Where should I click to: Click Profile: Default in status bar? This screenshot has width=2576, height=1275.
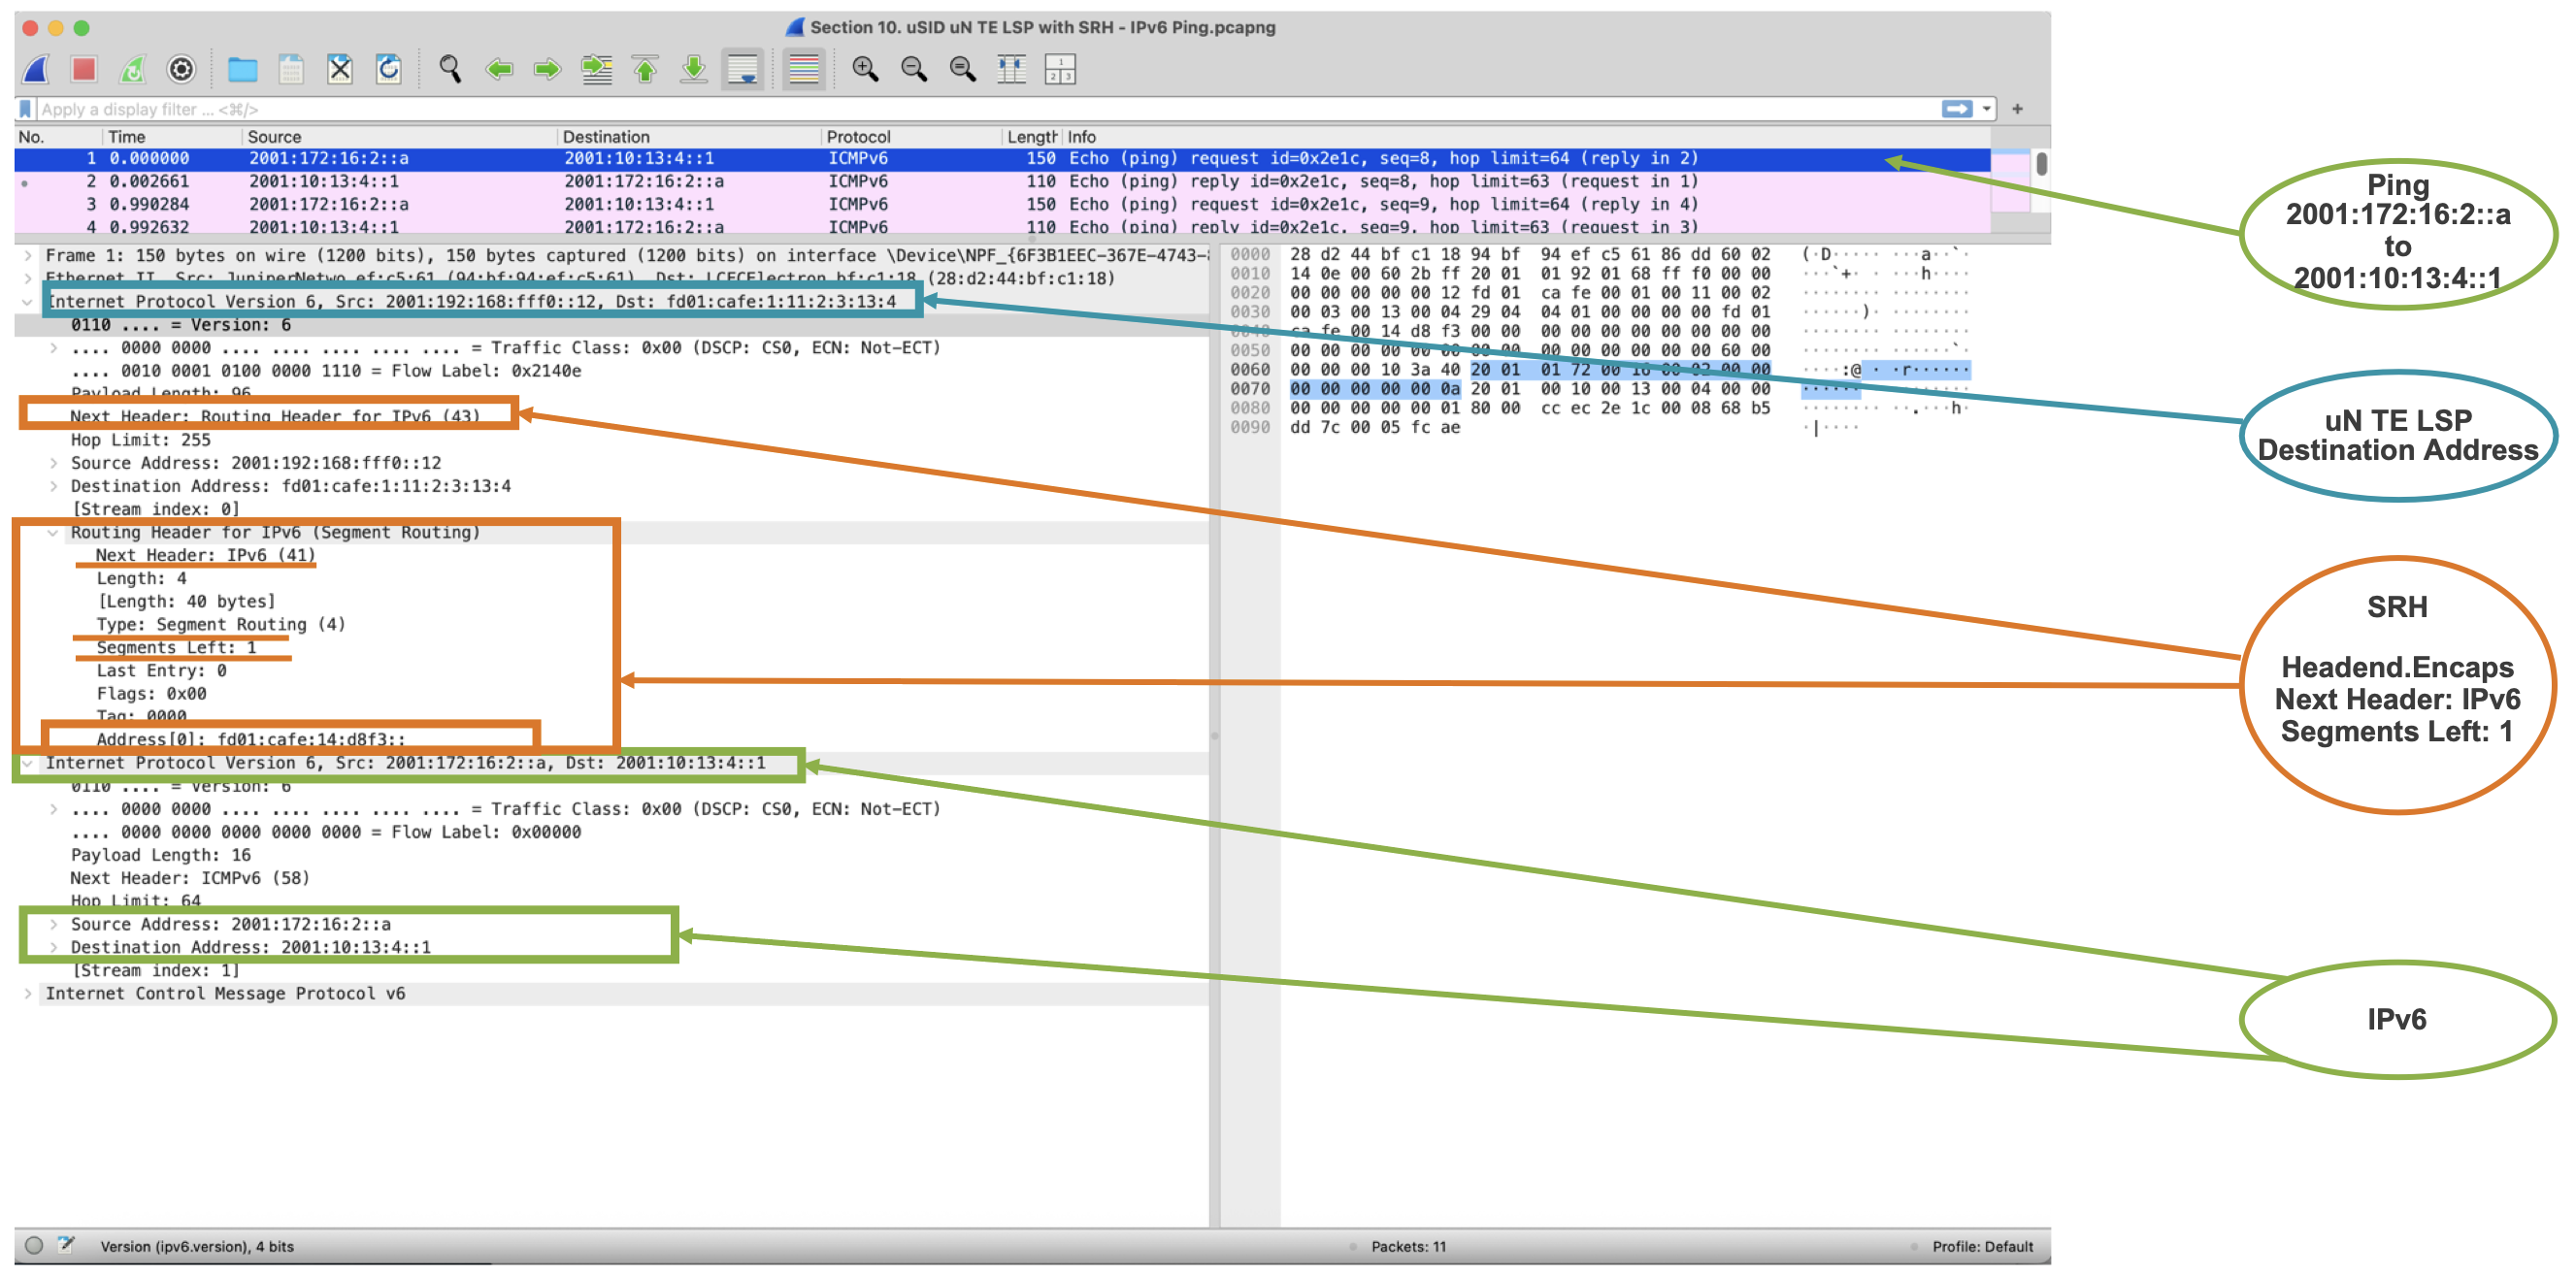1982,1247
